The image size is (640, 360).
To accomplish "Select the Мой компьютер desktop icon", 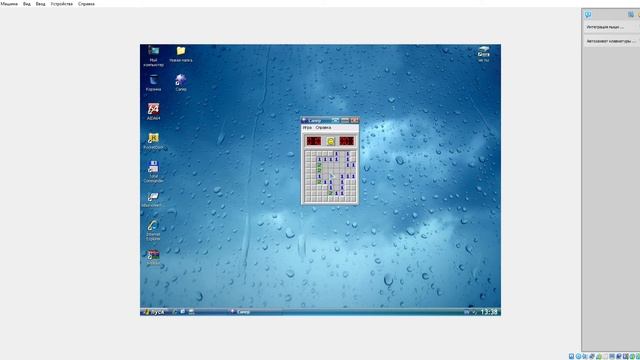I will 153,56.
